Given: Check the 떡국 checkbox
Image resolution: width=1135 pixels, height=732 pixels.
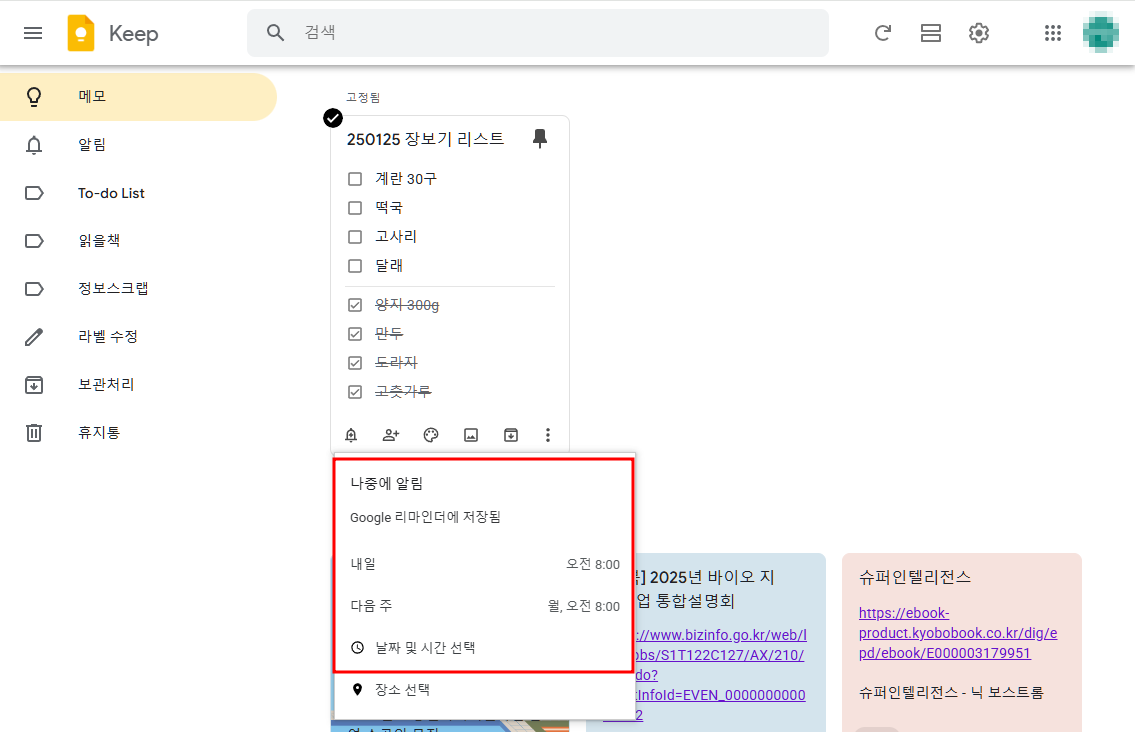Looking at the screenshot, I should click(355, 207).
